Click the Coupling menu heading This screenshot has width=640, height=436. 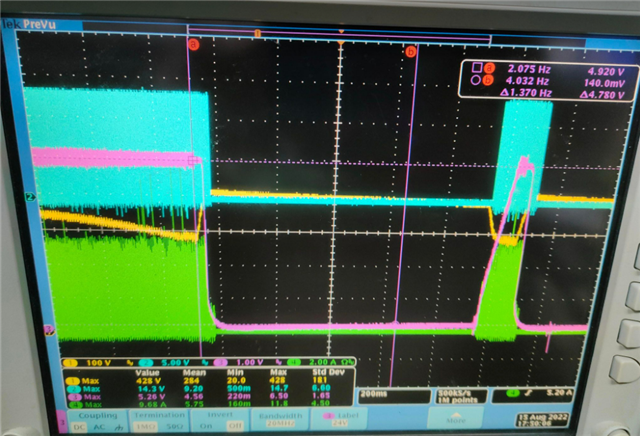98,416
